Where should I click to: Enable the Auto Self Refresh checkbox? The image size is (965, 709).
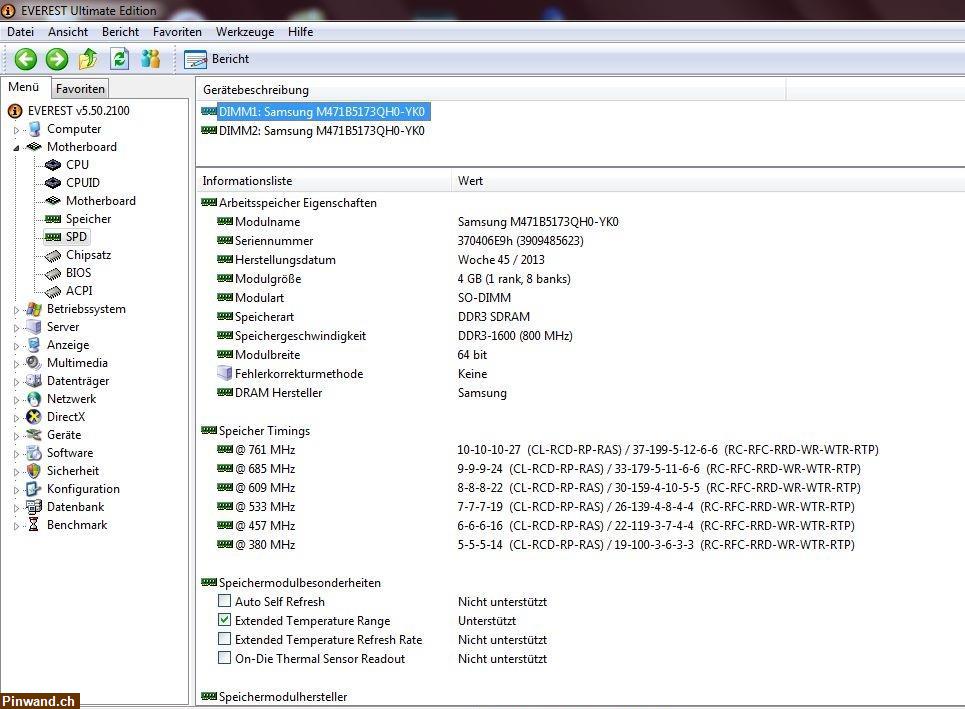click(x=224, y=601)
